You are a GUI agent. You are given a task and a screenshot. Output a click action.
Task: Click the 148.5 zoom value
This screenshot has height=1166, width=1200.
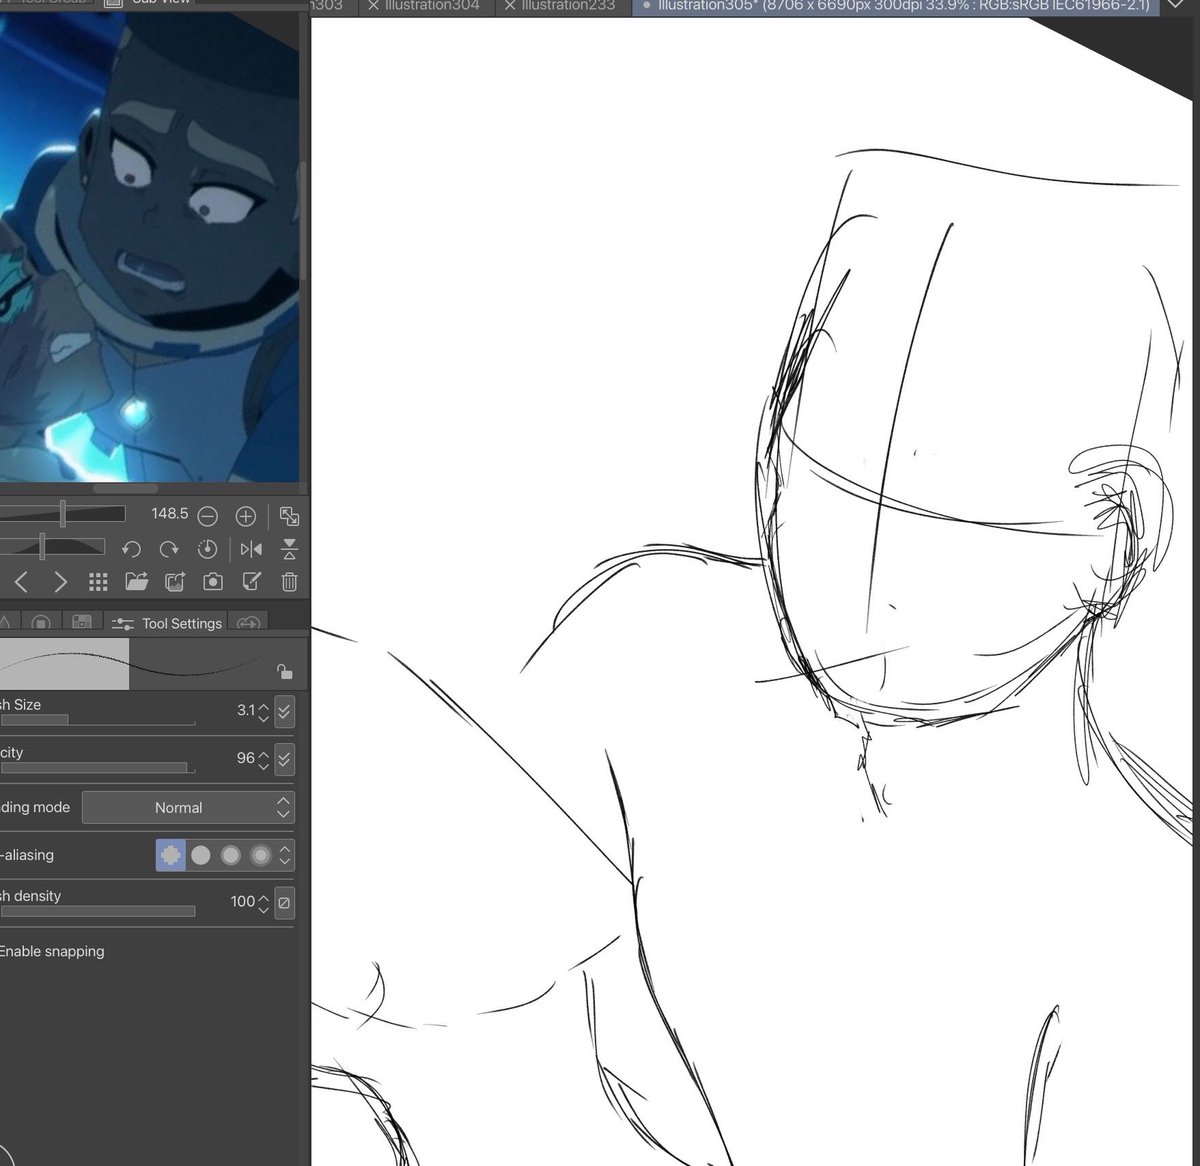tap(169, 514)
